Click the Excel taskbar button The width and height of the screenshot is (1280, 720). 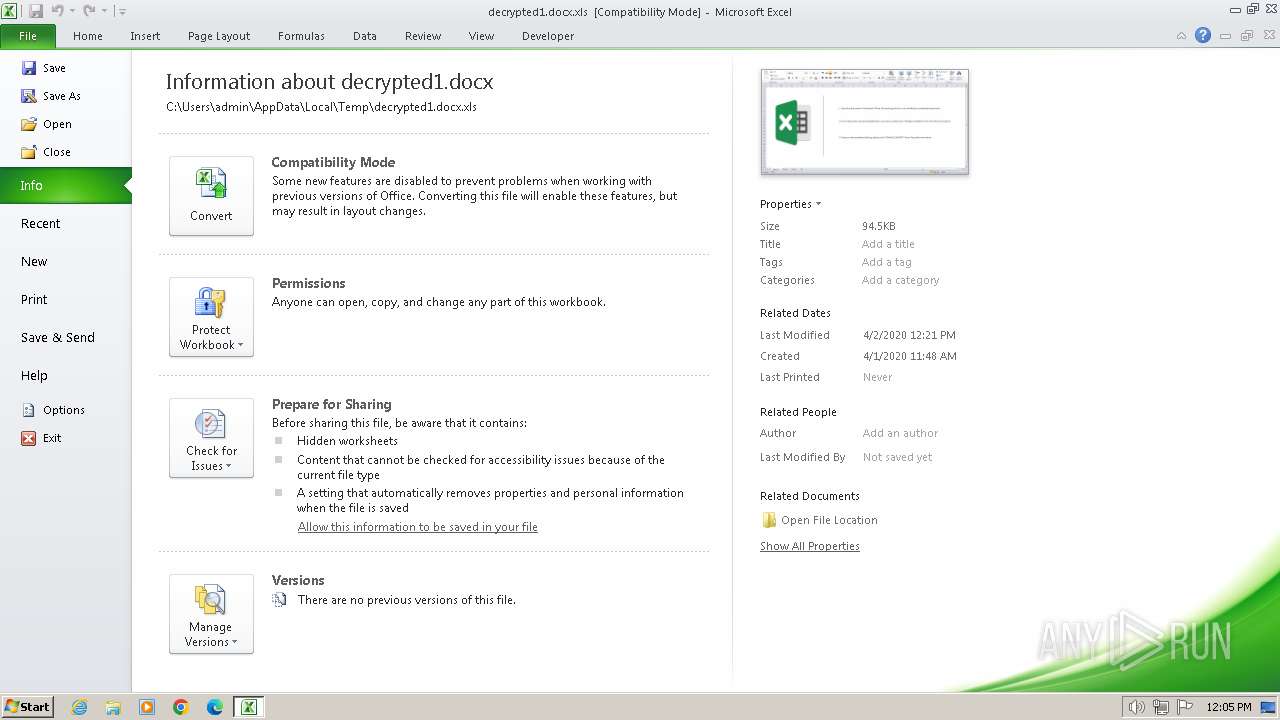pyautogui.click(x=248, y=707)
